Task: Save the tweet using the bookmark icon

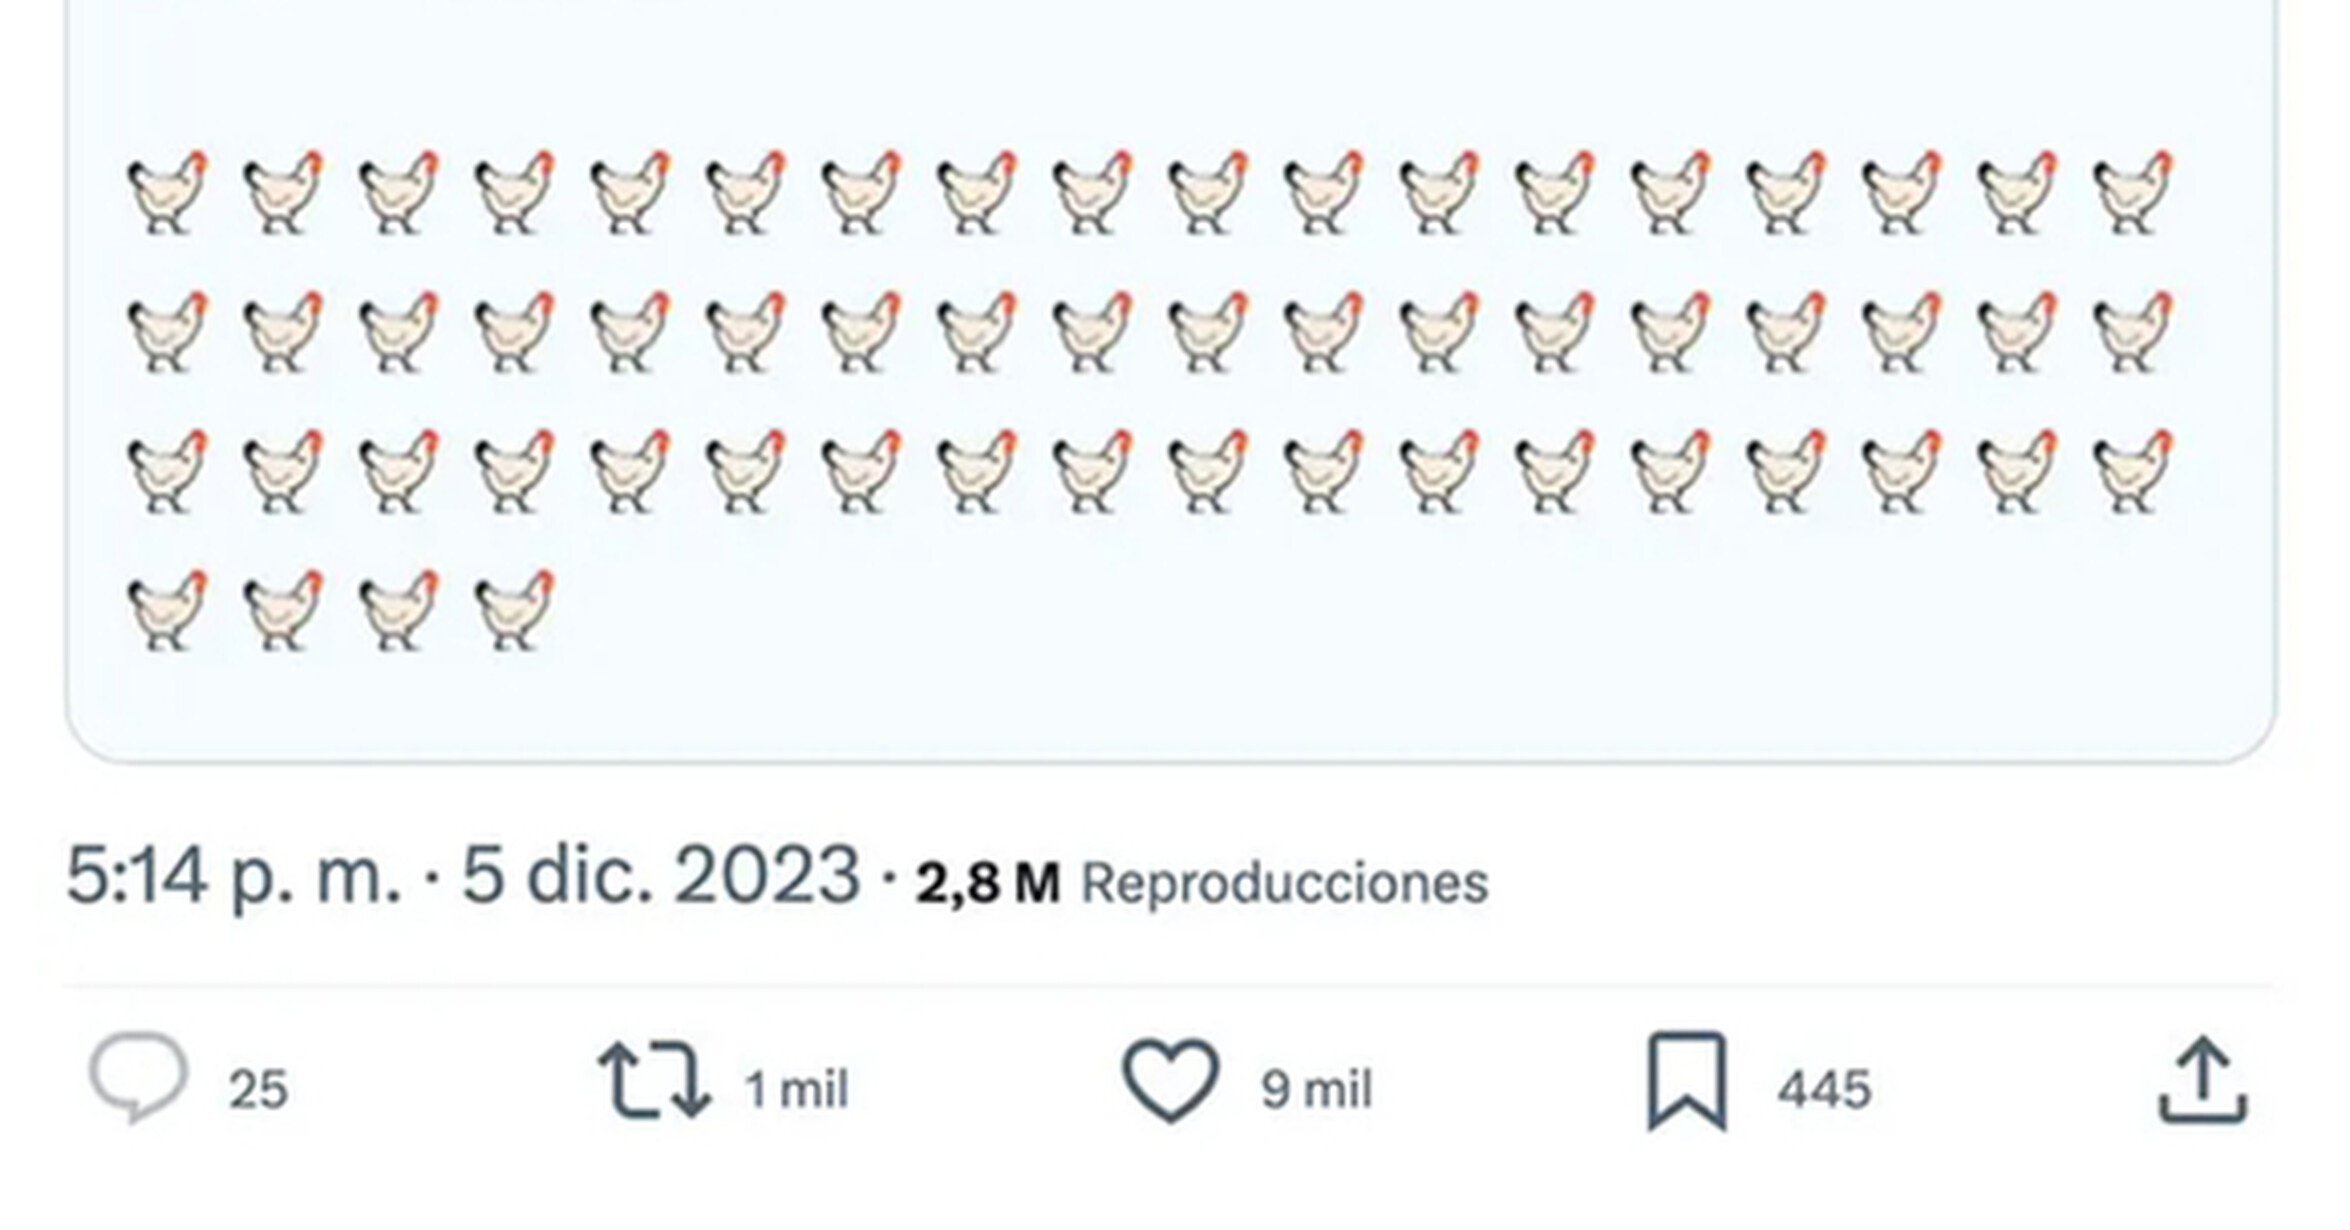Action: point(1687,1081)
